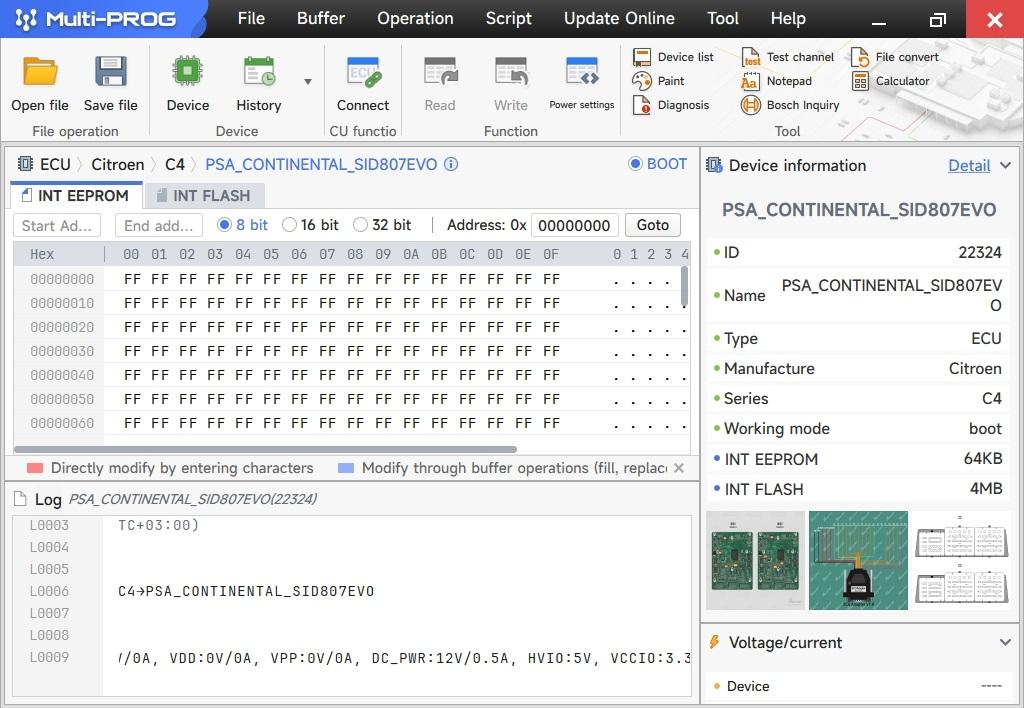
Task: Click the C4 breadcrumb item
Action: [174, 164]
